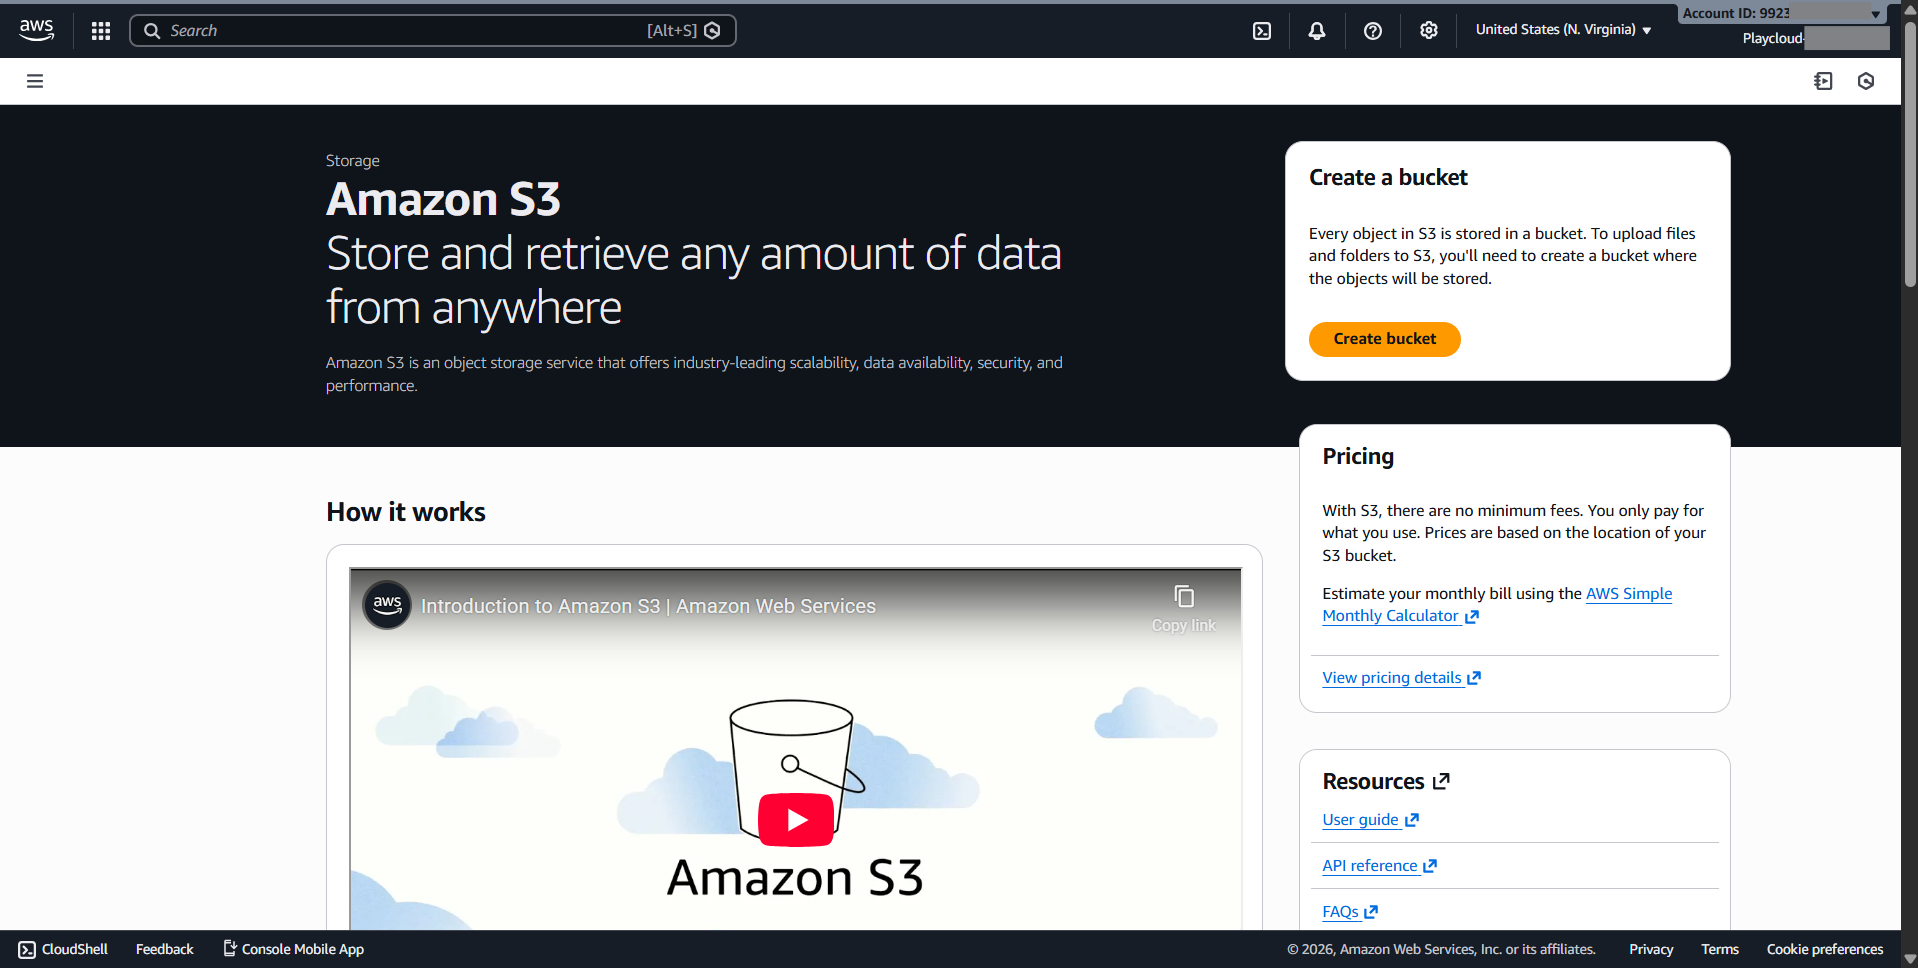1918x968 pixels.
Task: Click into the Search field
Action: tap(400, 31)
